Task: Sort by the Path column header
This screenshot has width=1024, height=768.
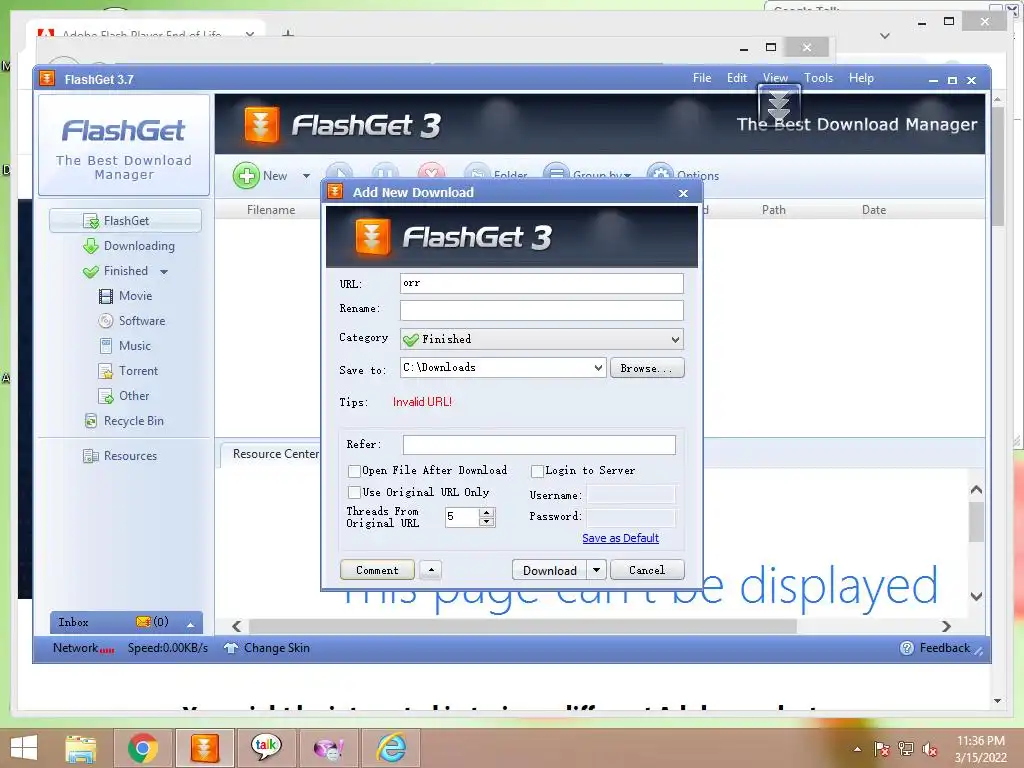Action: (x=773, y=210)
